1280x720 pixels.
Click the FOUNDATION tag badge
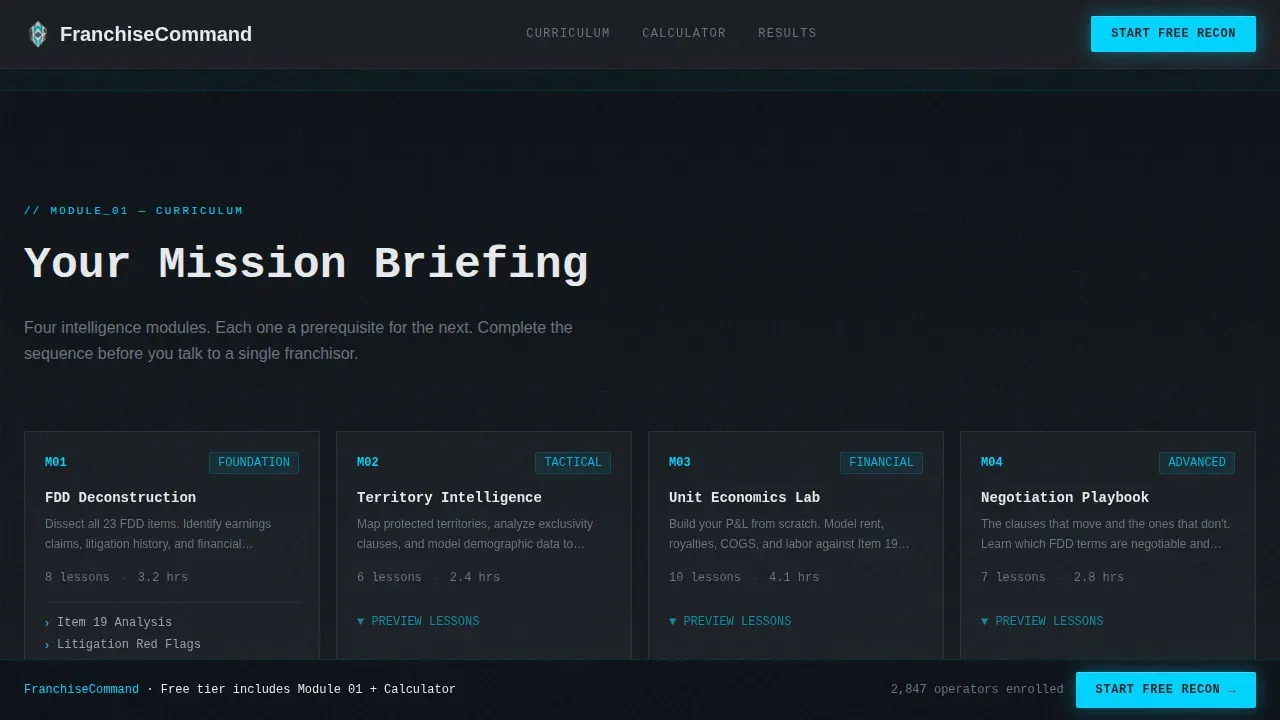pos(254,462)
